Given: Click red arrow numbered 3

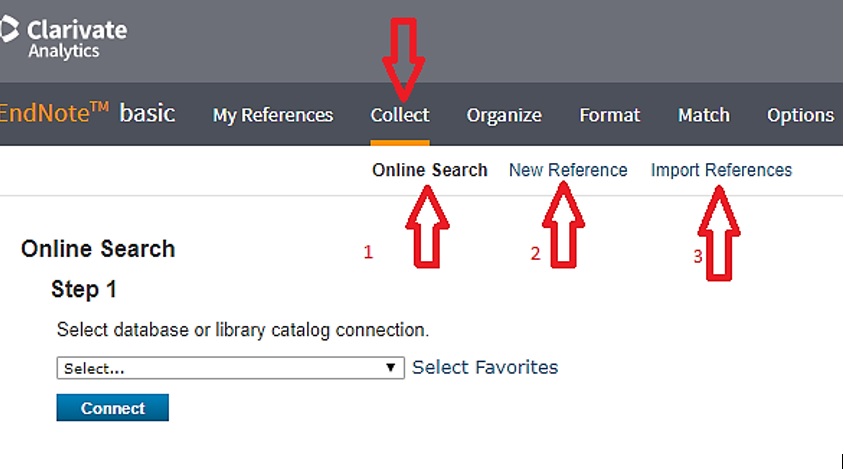Looking at the screenshot, I should tap(719, 234).
